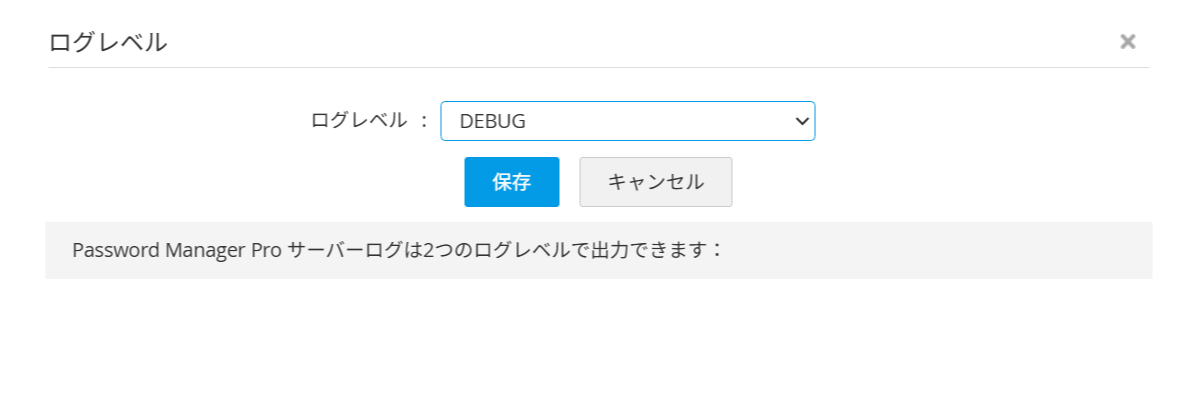The width and height of the screenshot is (1197, 406).
Task: Click the ログレベル dialog title text
Action: coord(108,42)
